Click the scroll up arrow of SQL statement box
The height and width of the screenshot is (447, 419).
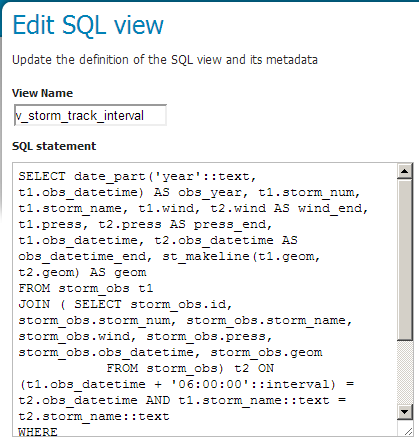click(405, 171)
